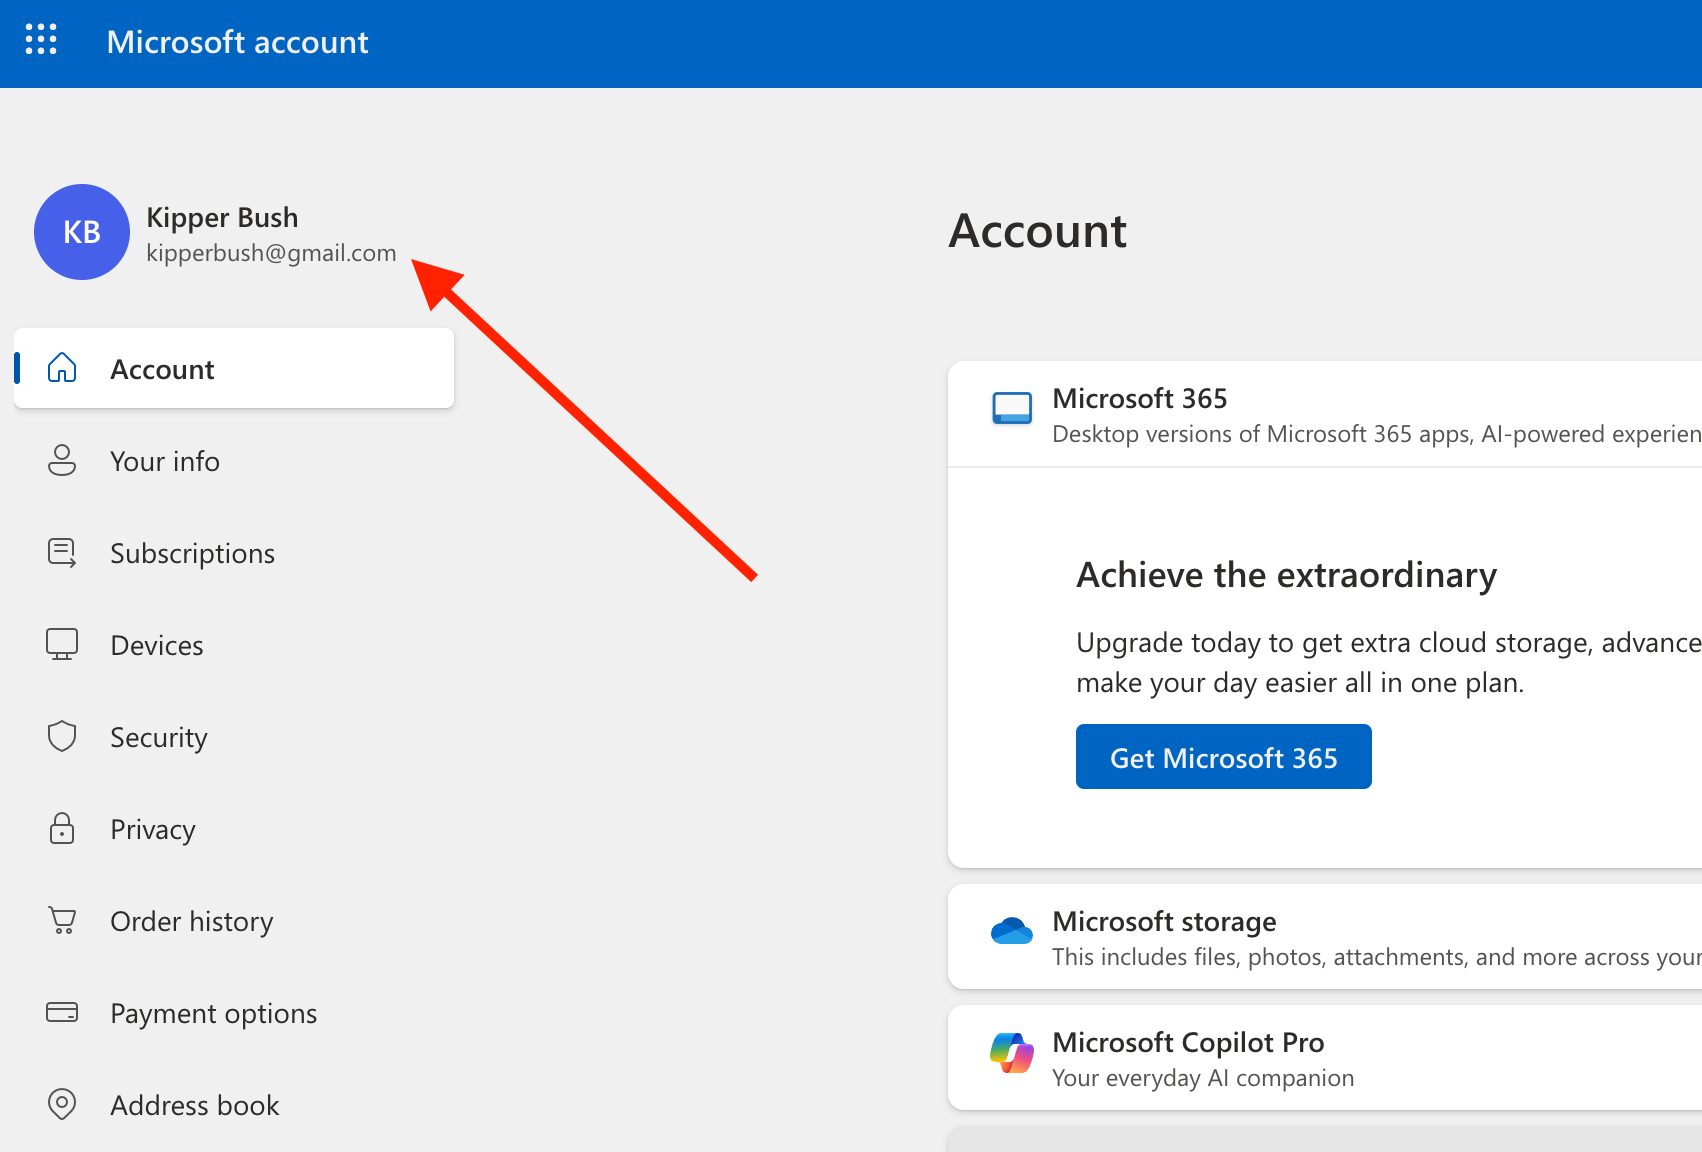
Task: Select Account in the sidebar menu
Action: click(234, 368)
